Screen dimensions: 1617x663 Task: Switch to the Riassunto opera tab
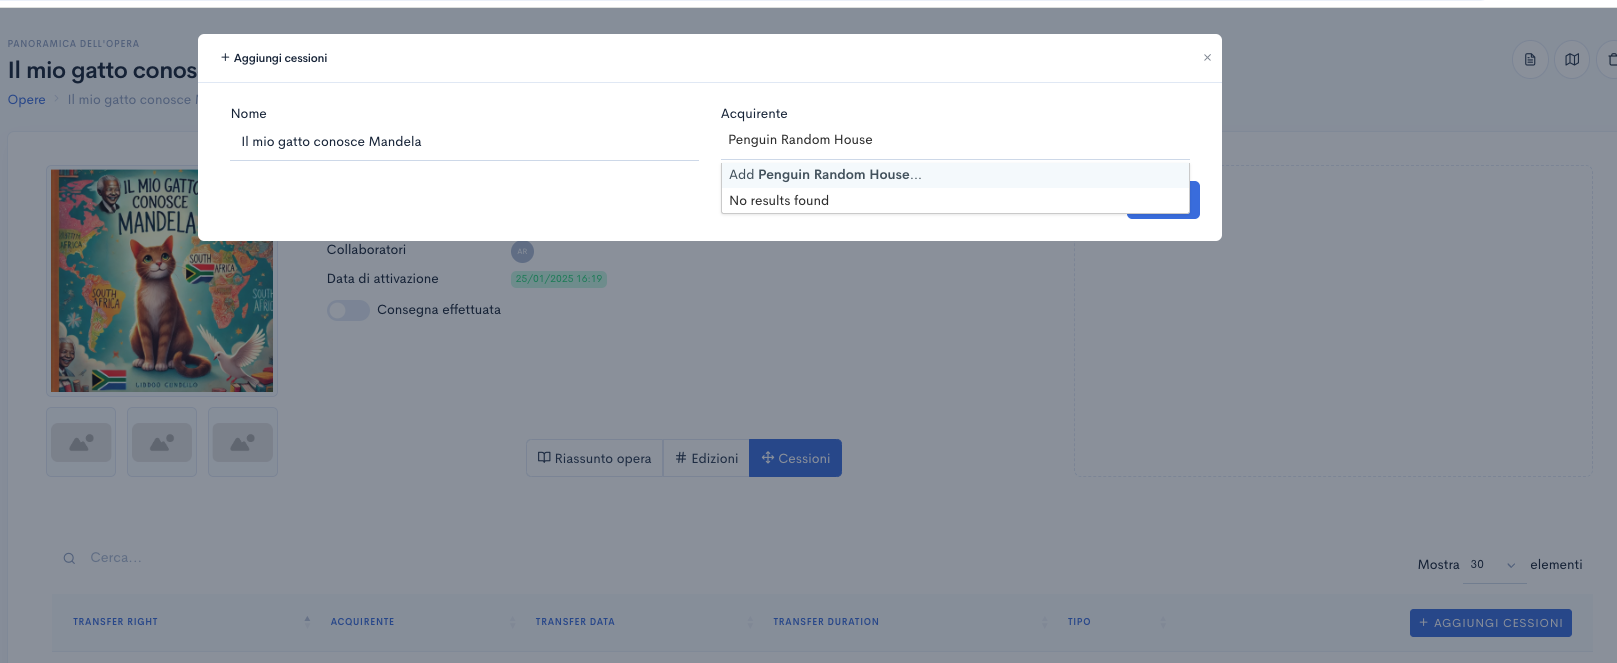pos(594,458)
